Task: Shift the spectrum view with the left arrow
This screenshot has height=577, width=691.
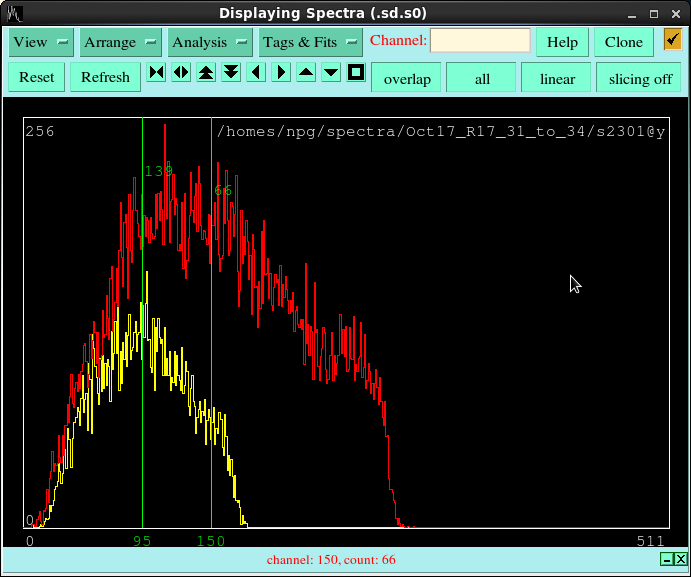Action: click(256, 73)
